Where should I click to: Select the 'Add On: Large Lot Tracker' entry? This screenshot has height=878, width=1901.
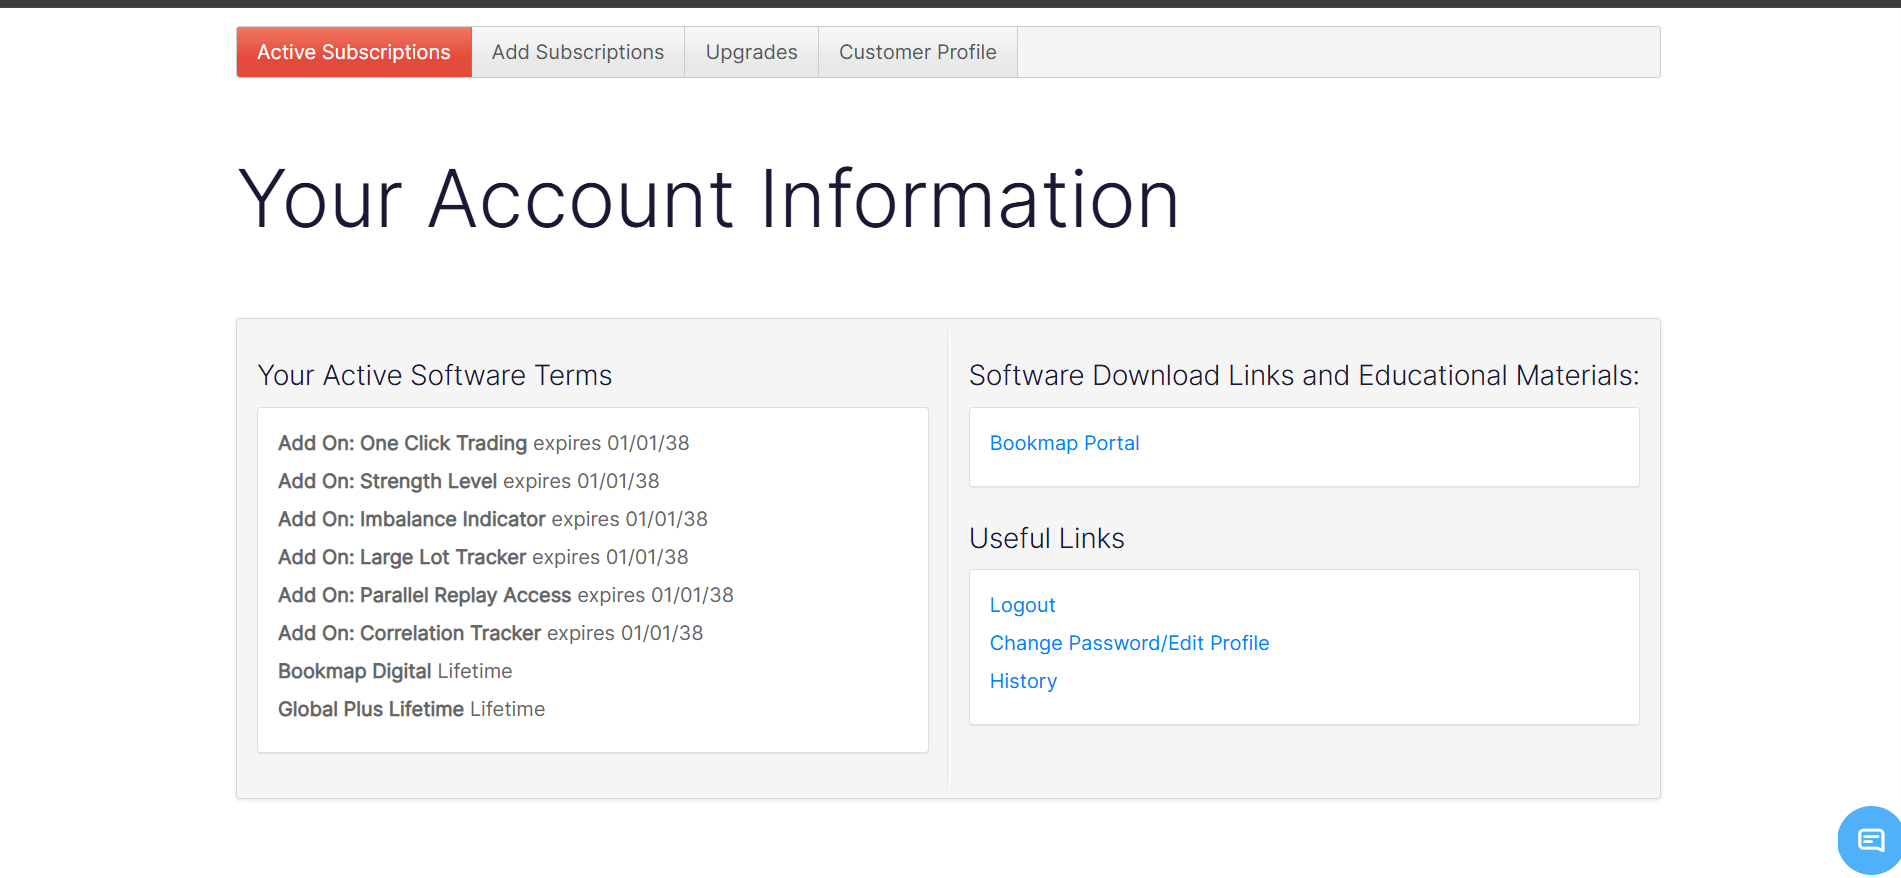click(x=483, y=557)
